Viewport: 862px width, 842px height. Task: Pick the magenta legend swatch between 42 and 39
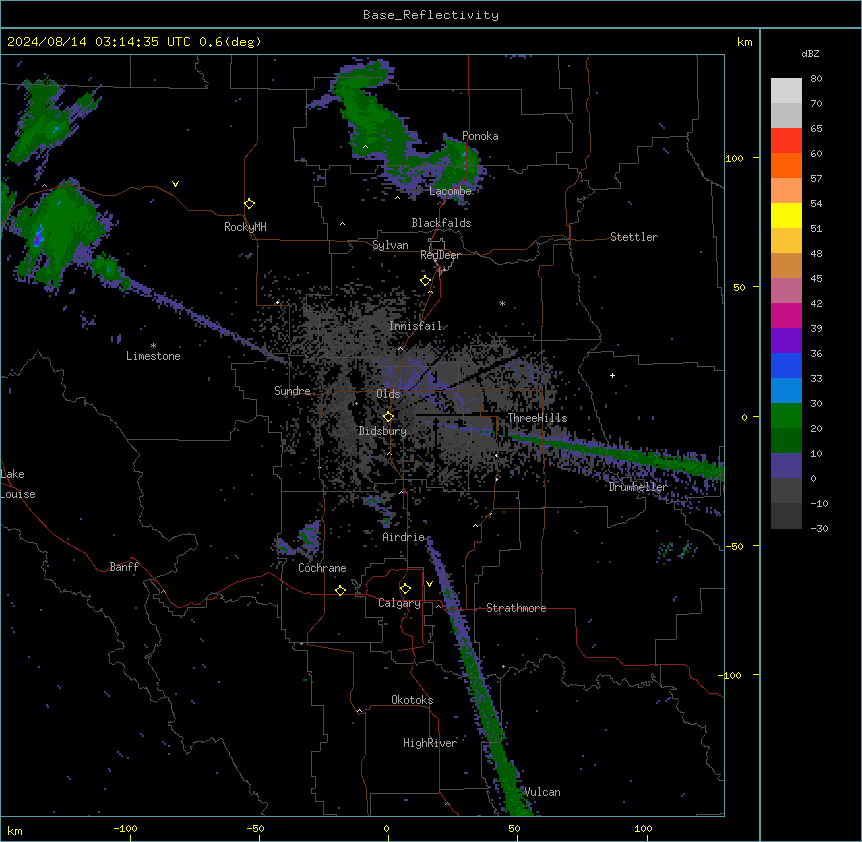786,316
